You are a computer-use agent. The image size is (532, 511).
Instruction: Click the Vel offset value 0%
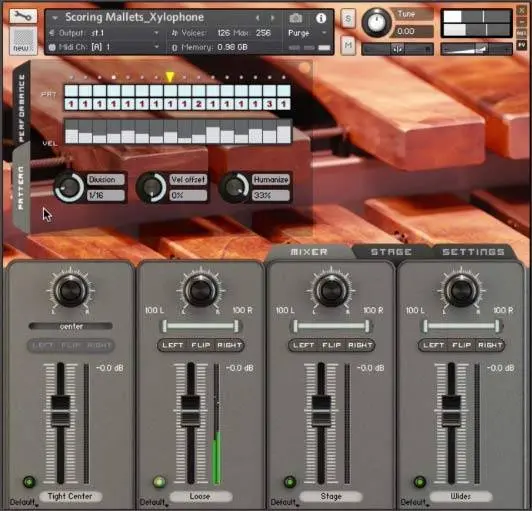pos(188,195)
